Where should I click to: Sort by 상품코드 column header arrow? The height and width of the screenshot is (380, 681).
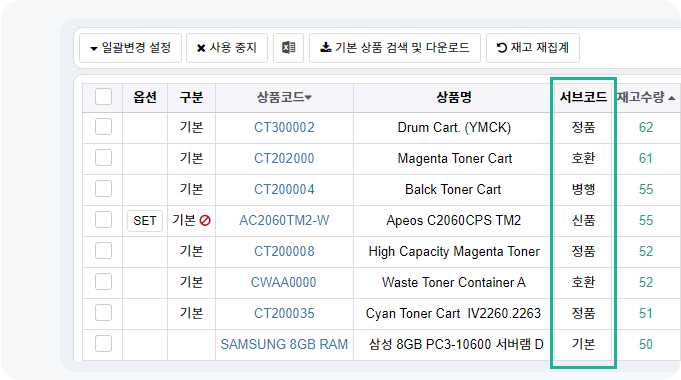pos(308,97)
